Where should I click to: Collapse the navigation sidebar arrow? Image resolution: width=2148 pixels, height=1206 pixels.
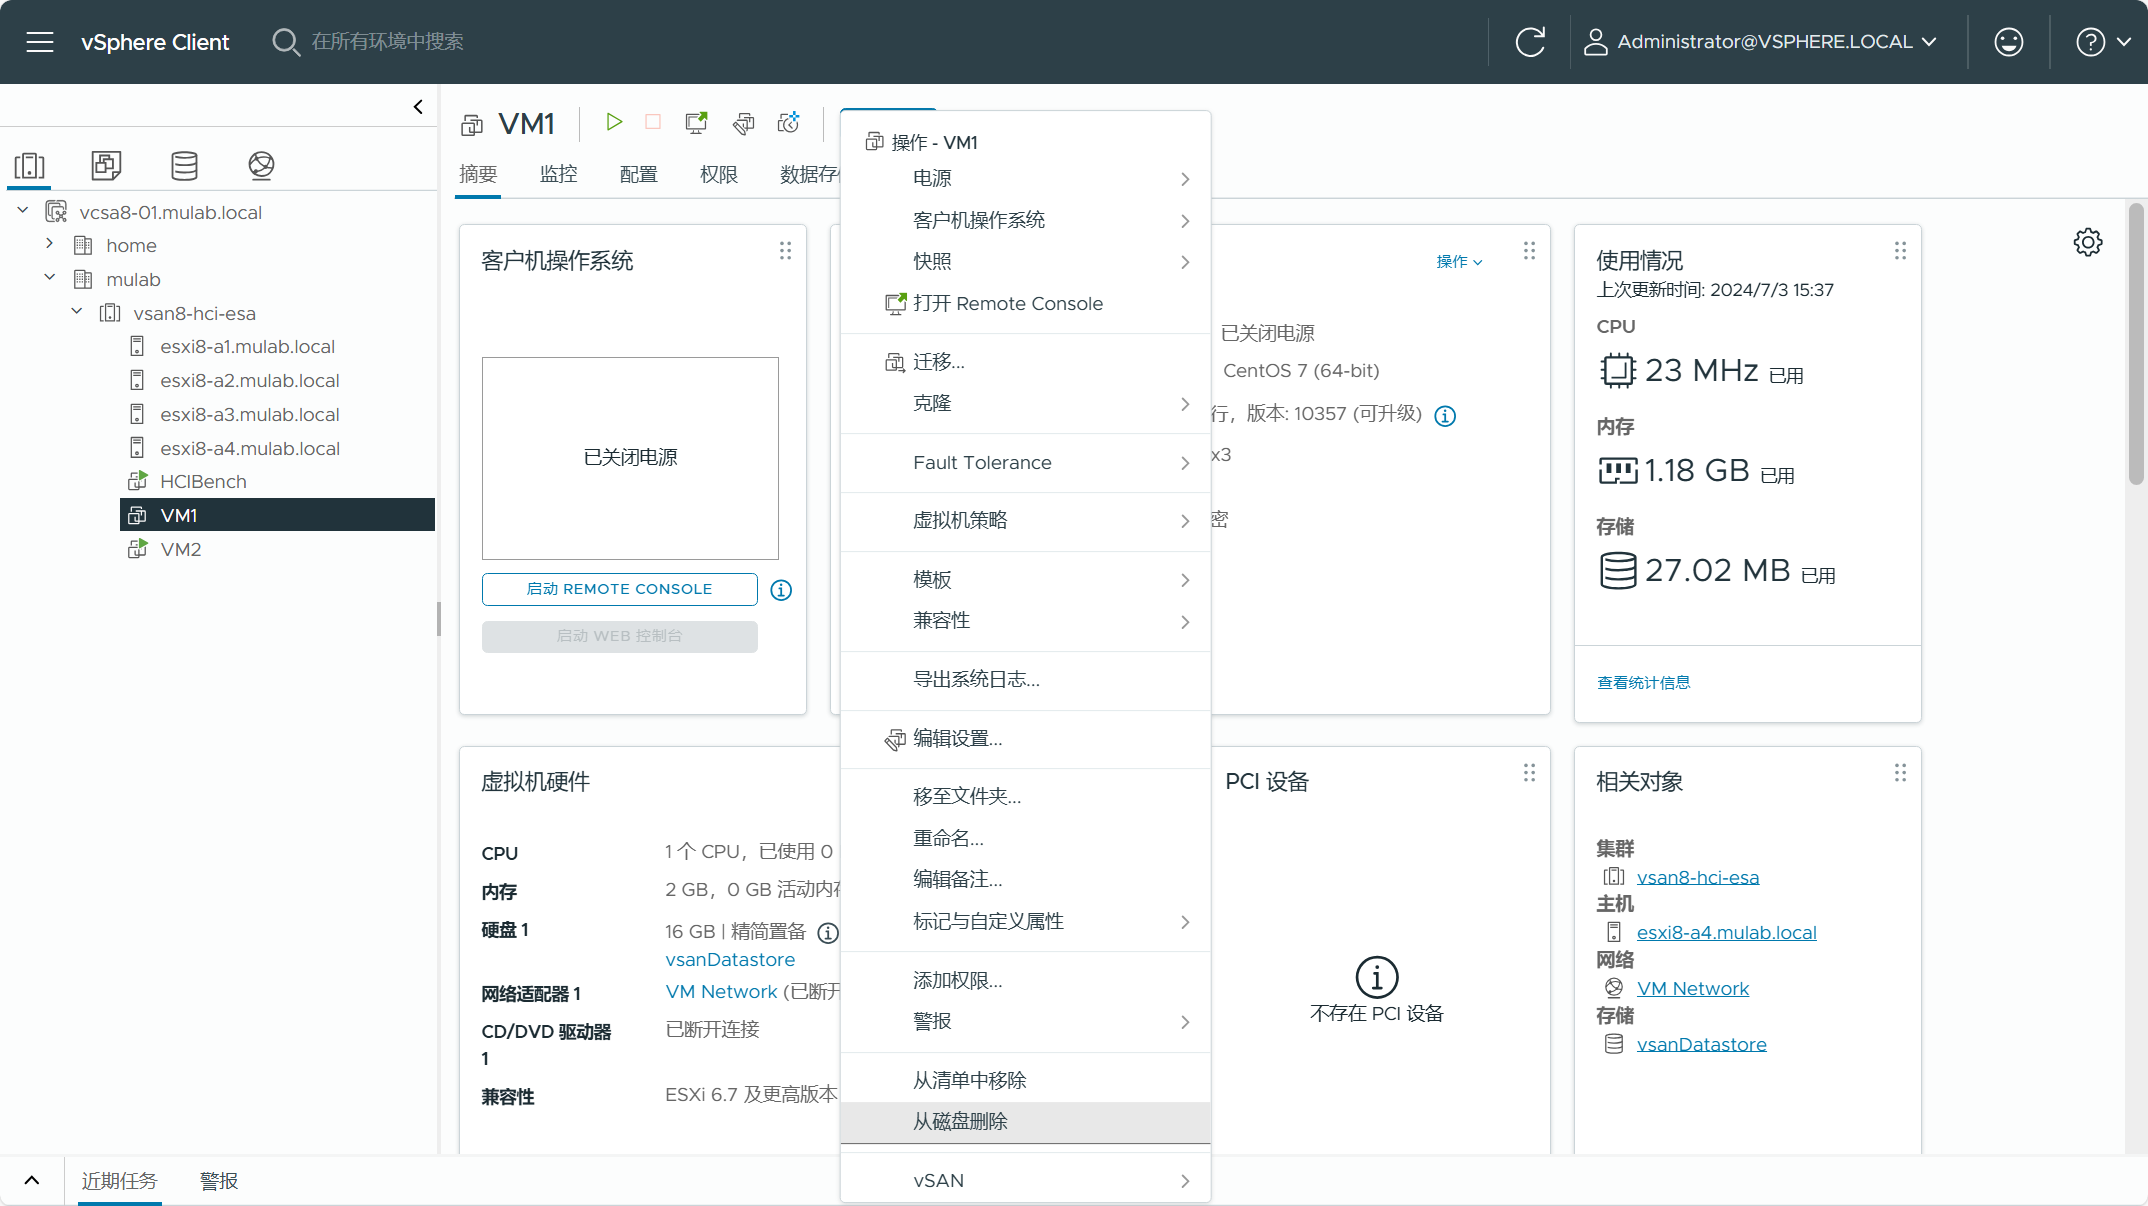418,107
